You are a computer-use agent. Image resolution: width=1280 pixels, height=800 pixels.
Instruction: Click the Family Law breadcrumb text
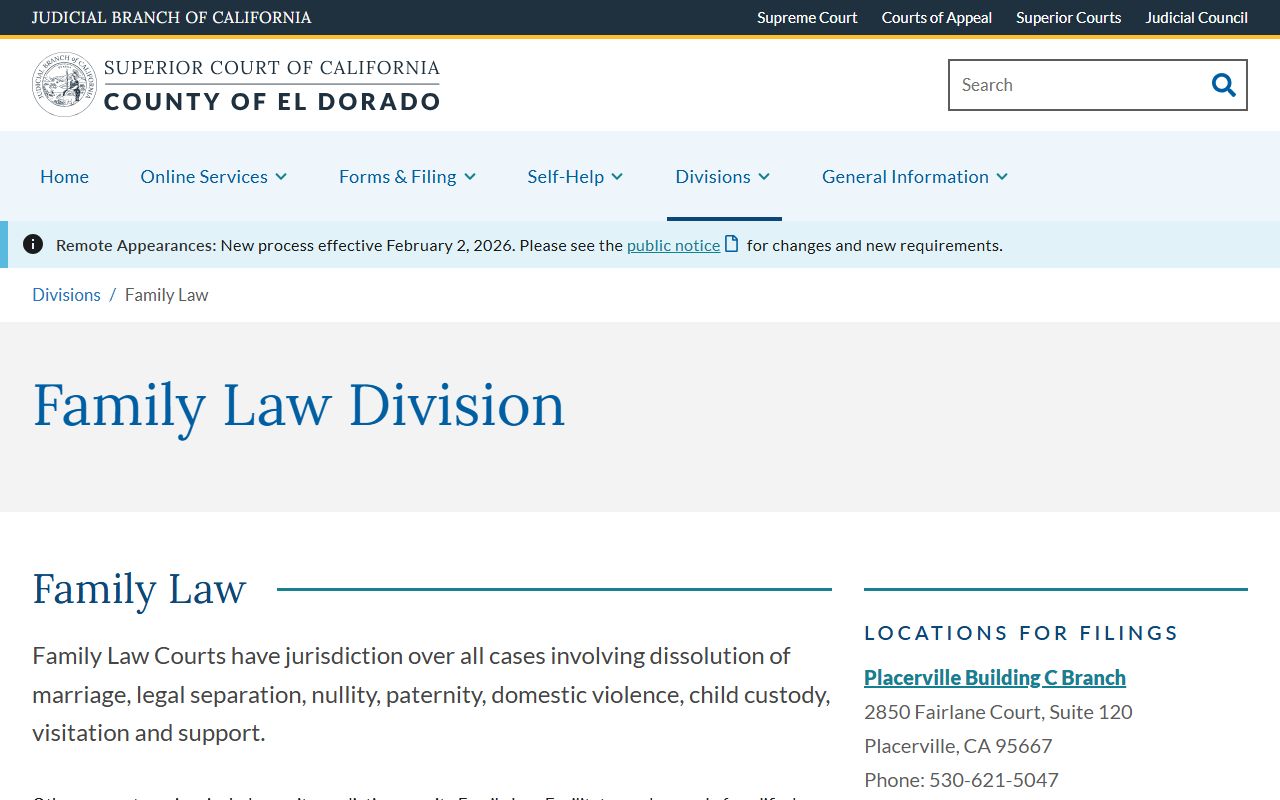pos(167,295)
